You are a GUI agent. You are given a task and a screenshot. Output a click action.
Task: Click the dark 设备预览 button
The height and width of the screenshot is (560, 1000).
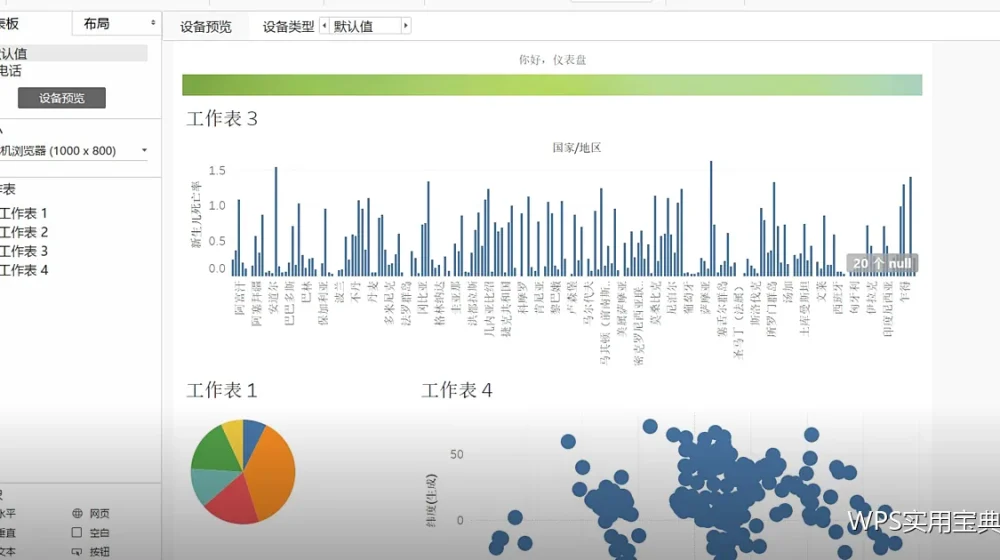tap(62, 98)
